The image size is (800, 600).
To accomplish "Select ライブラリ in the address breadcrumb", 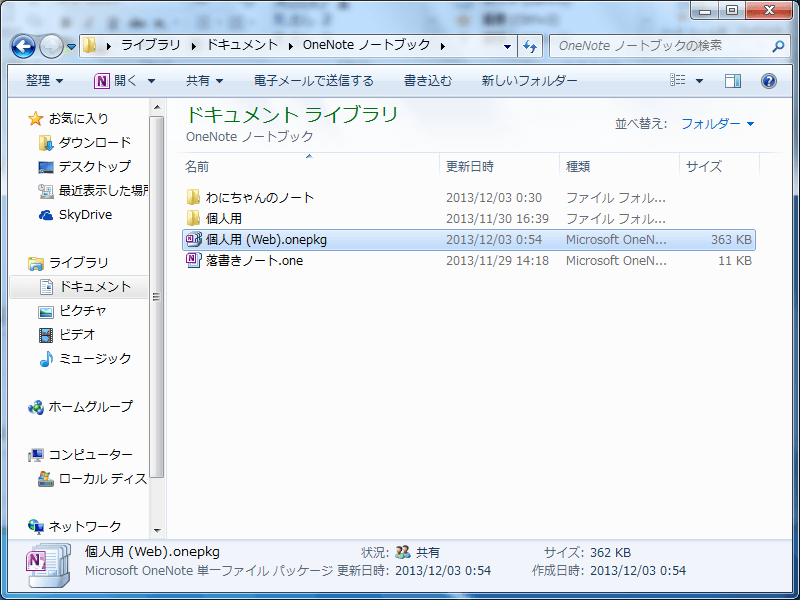I will (151, 45).
